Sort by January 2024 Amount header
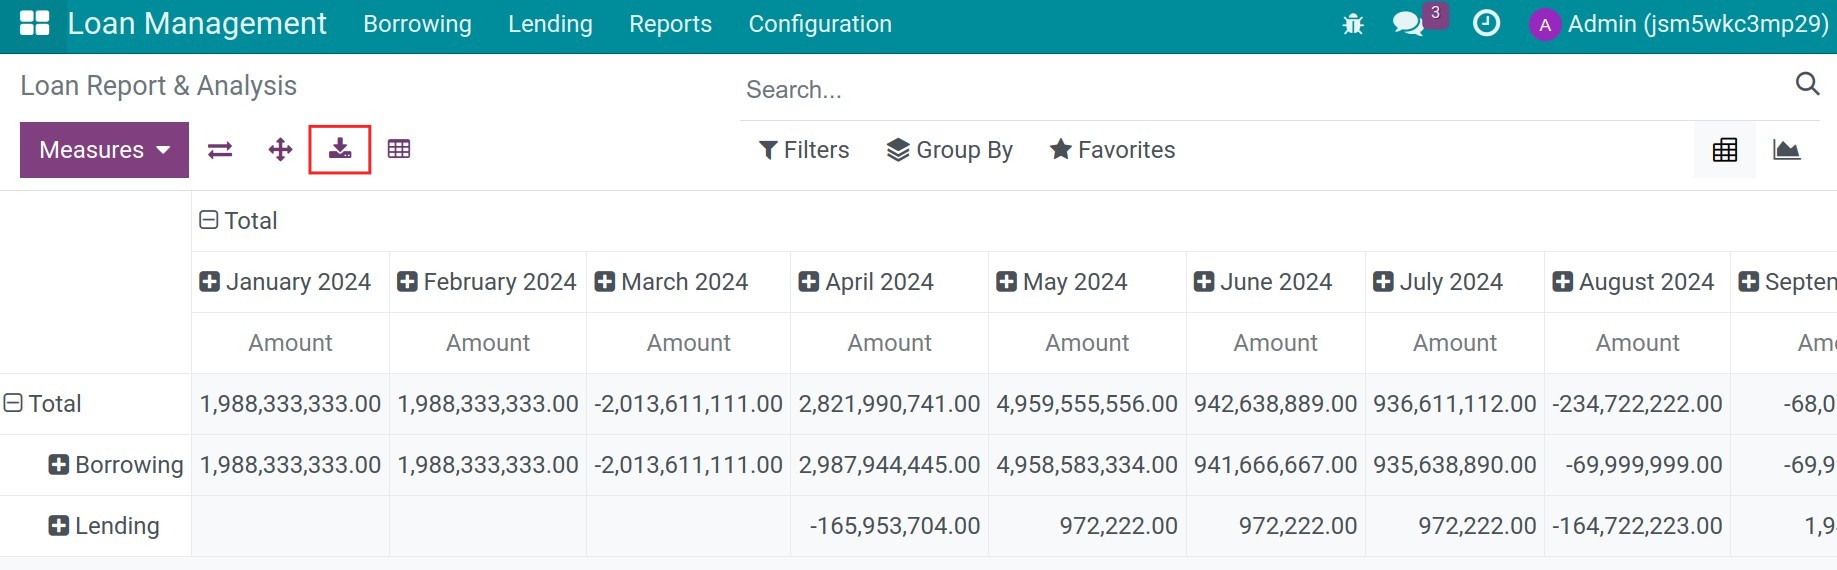This screenshot has height=570, width=1837. [x=290, y=343]
